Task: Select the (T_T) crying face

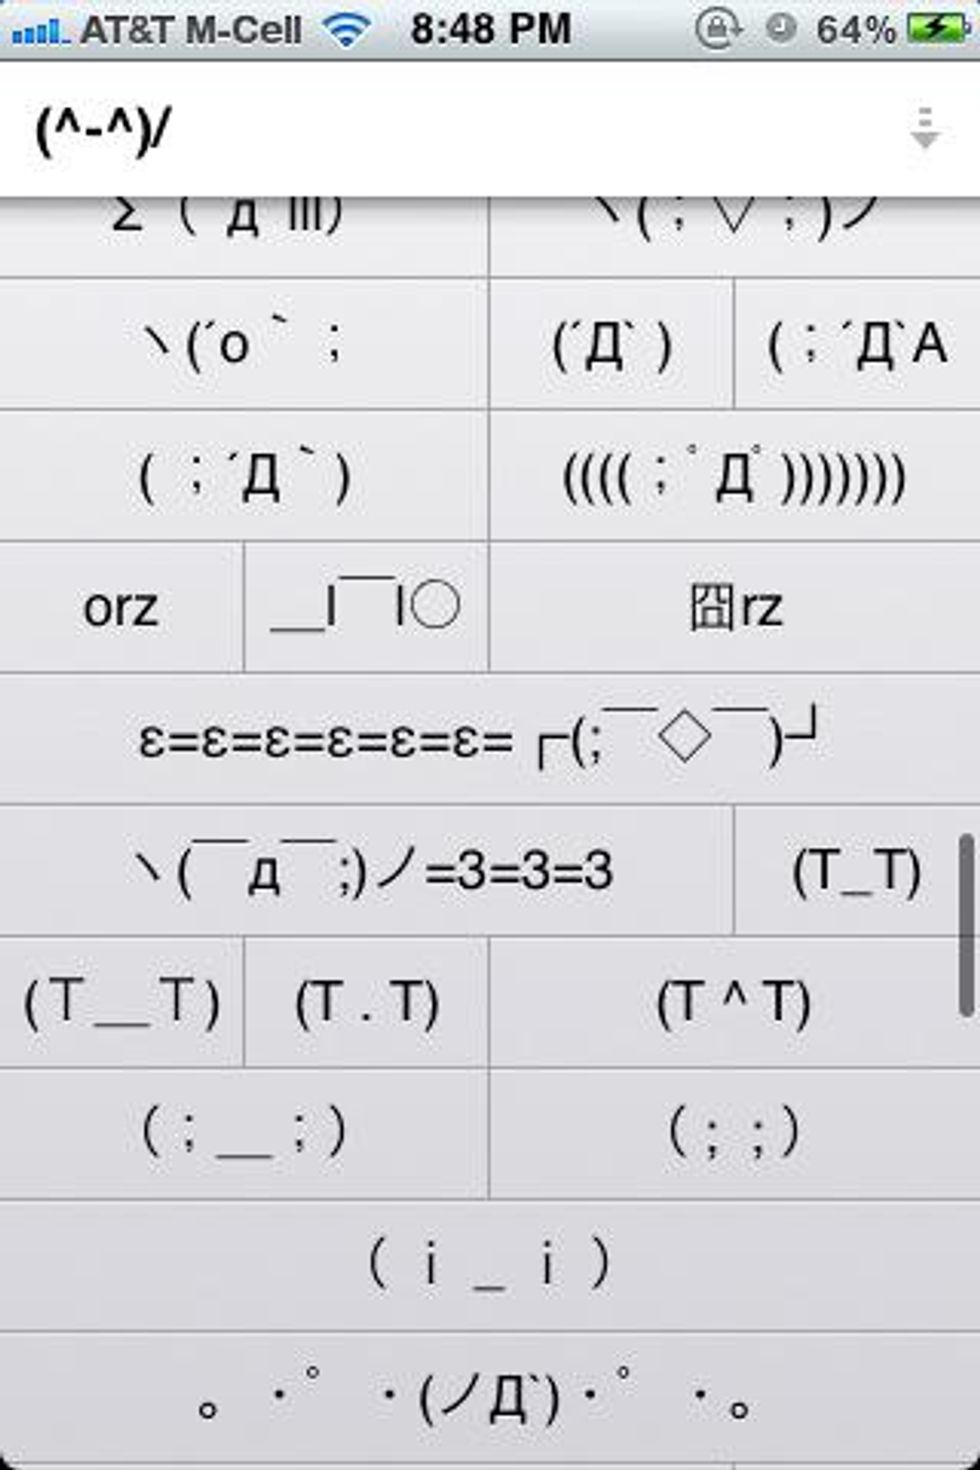Action: pyautogui.click(x=856, y=870)
